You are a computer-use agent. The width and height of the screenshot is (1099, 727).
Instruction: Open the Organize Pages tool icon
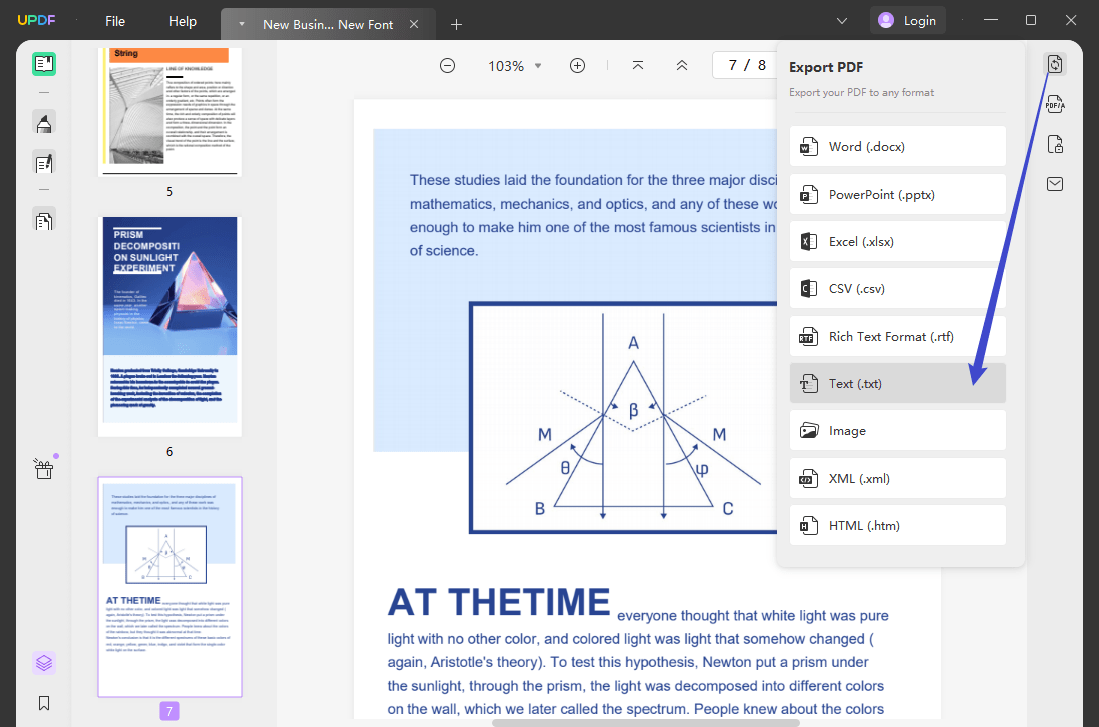pos(43,219)
